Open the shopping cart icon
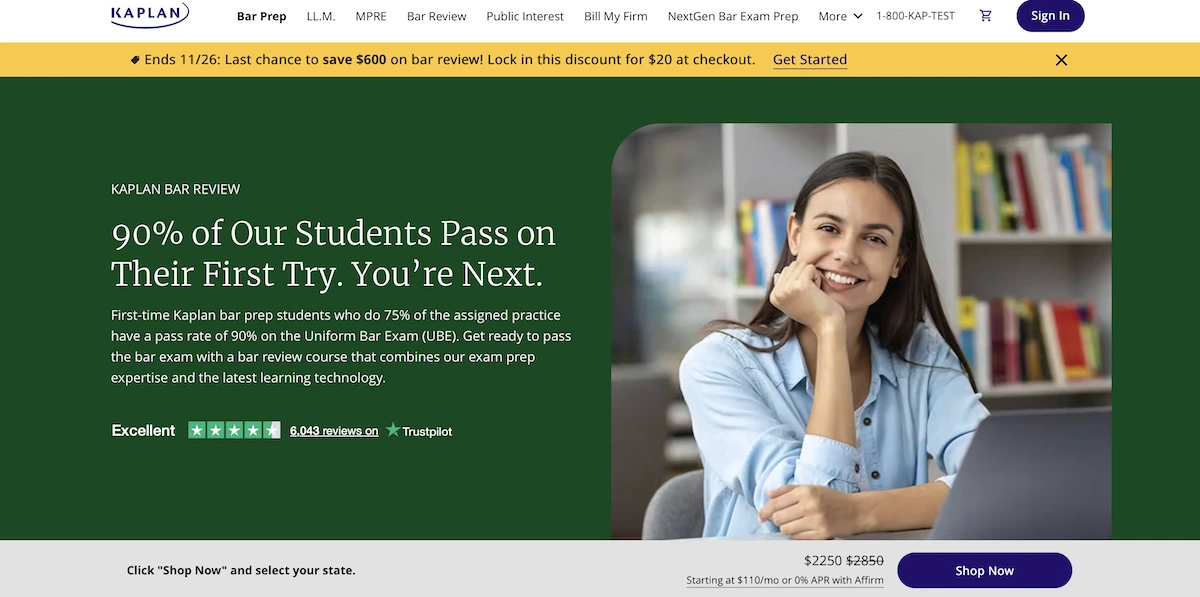 click(986, 16)
